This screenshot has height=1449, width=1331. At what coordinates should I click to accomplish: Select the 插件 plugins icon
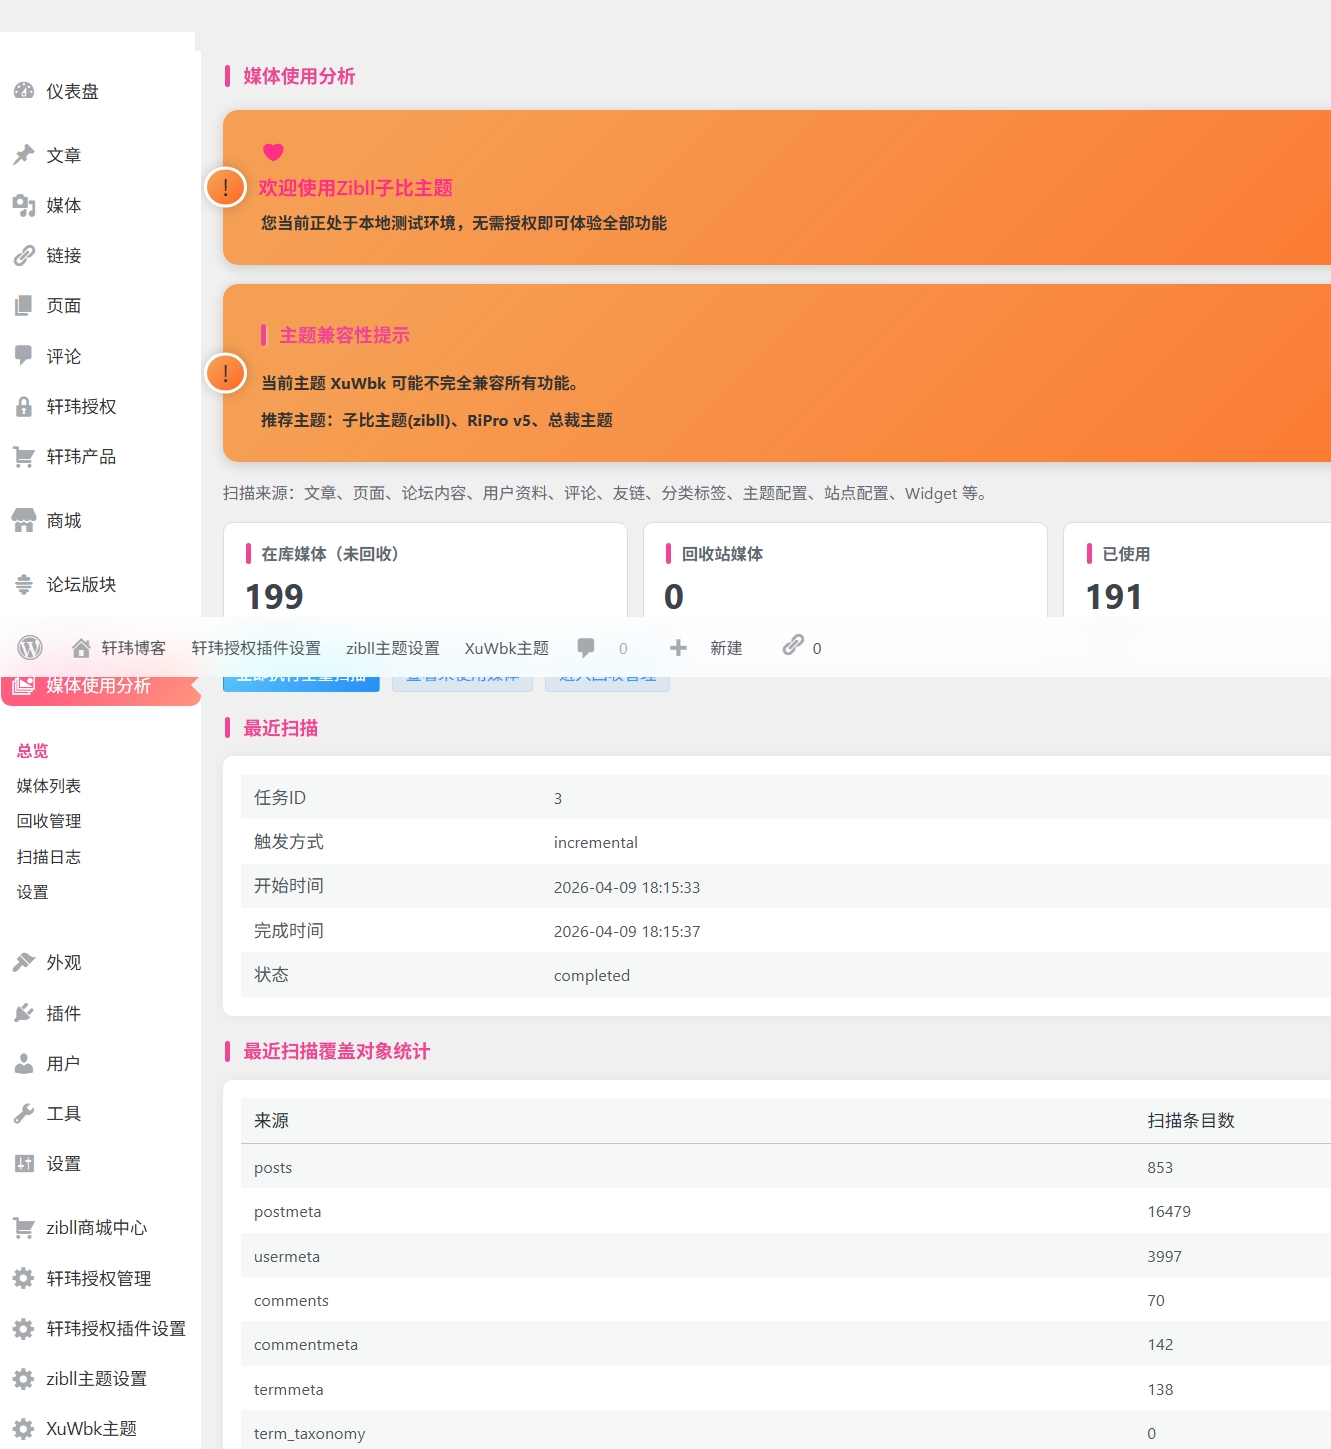[x=24, y=1012]
